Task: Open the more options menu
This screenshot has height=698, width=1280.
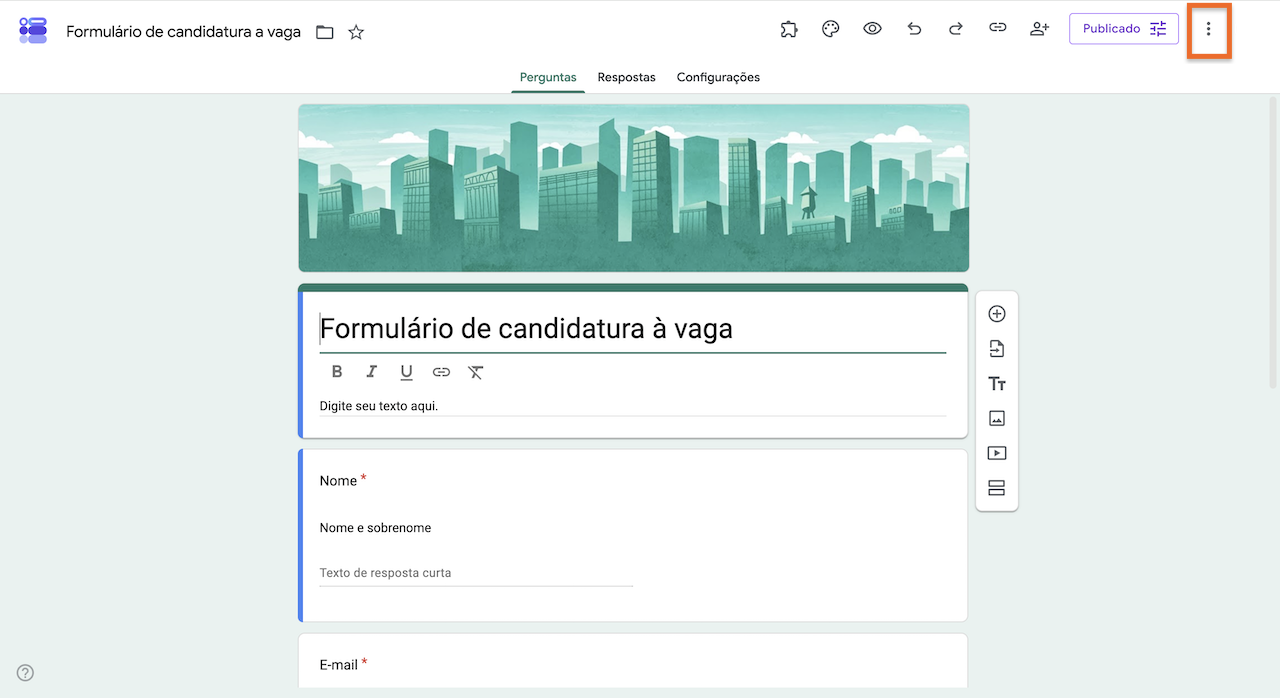Action: pos(1208,29)
